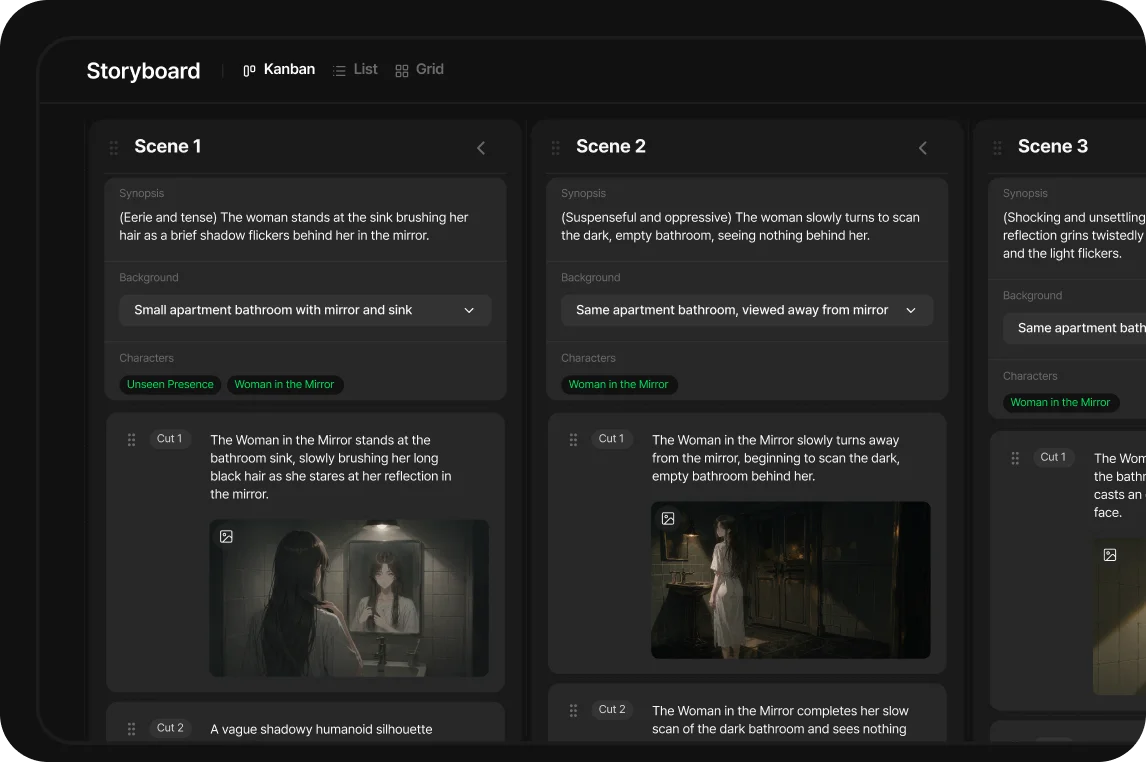Click the Cut 2 label in Scene 1
The width and height of the screenshot is (1146, 762).
(170, 728)
